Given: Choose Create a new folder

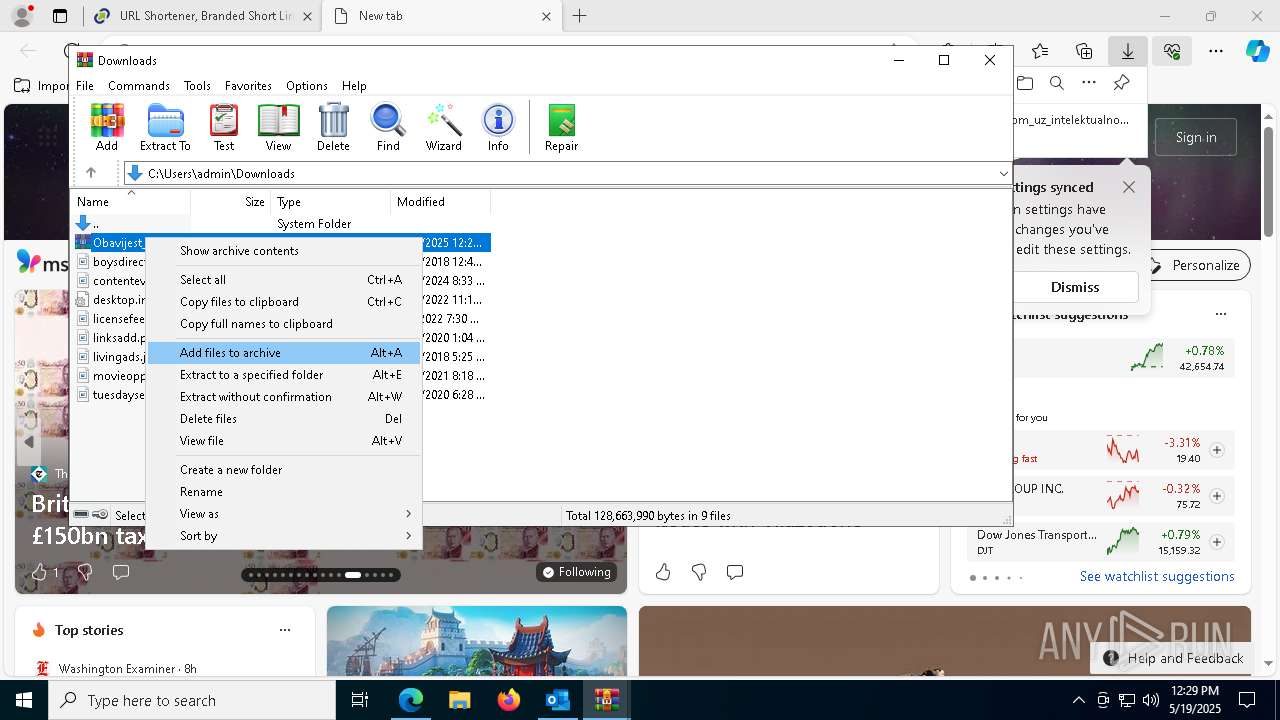Looking at the screenshot, I should (x=283, y=469).
